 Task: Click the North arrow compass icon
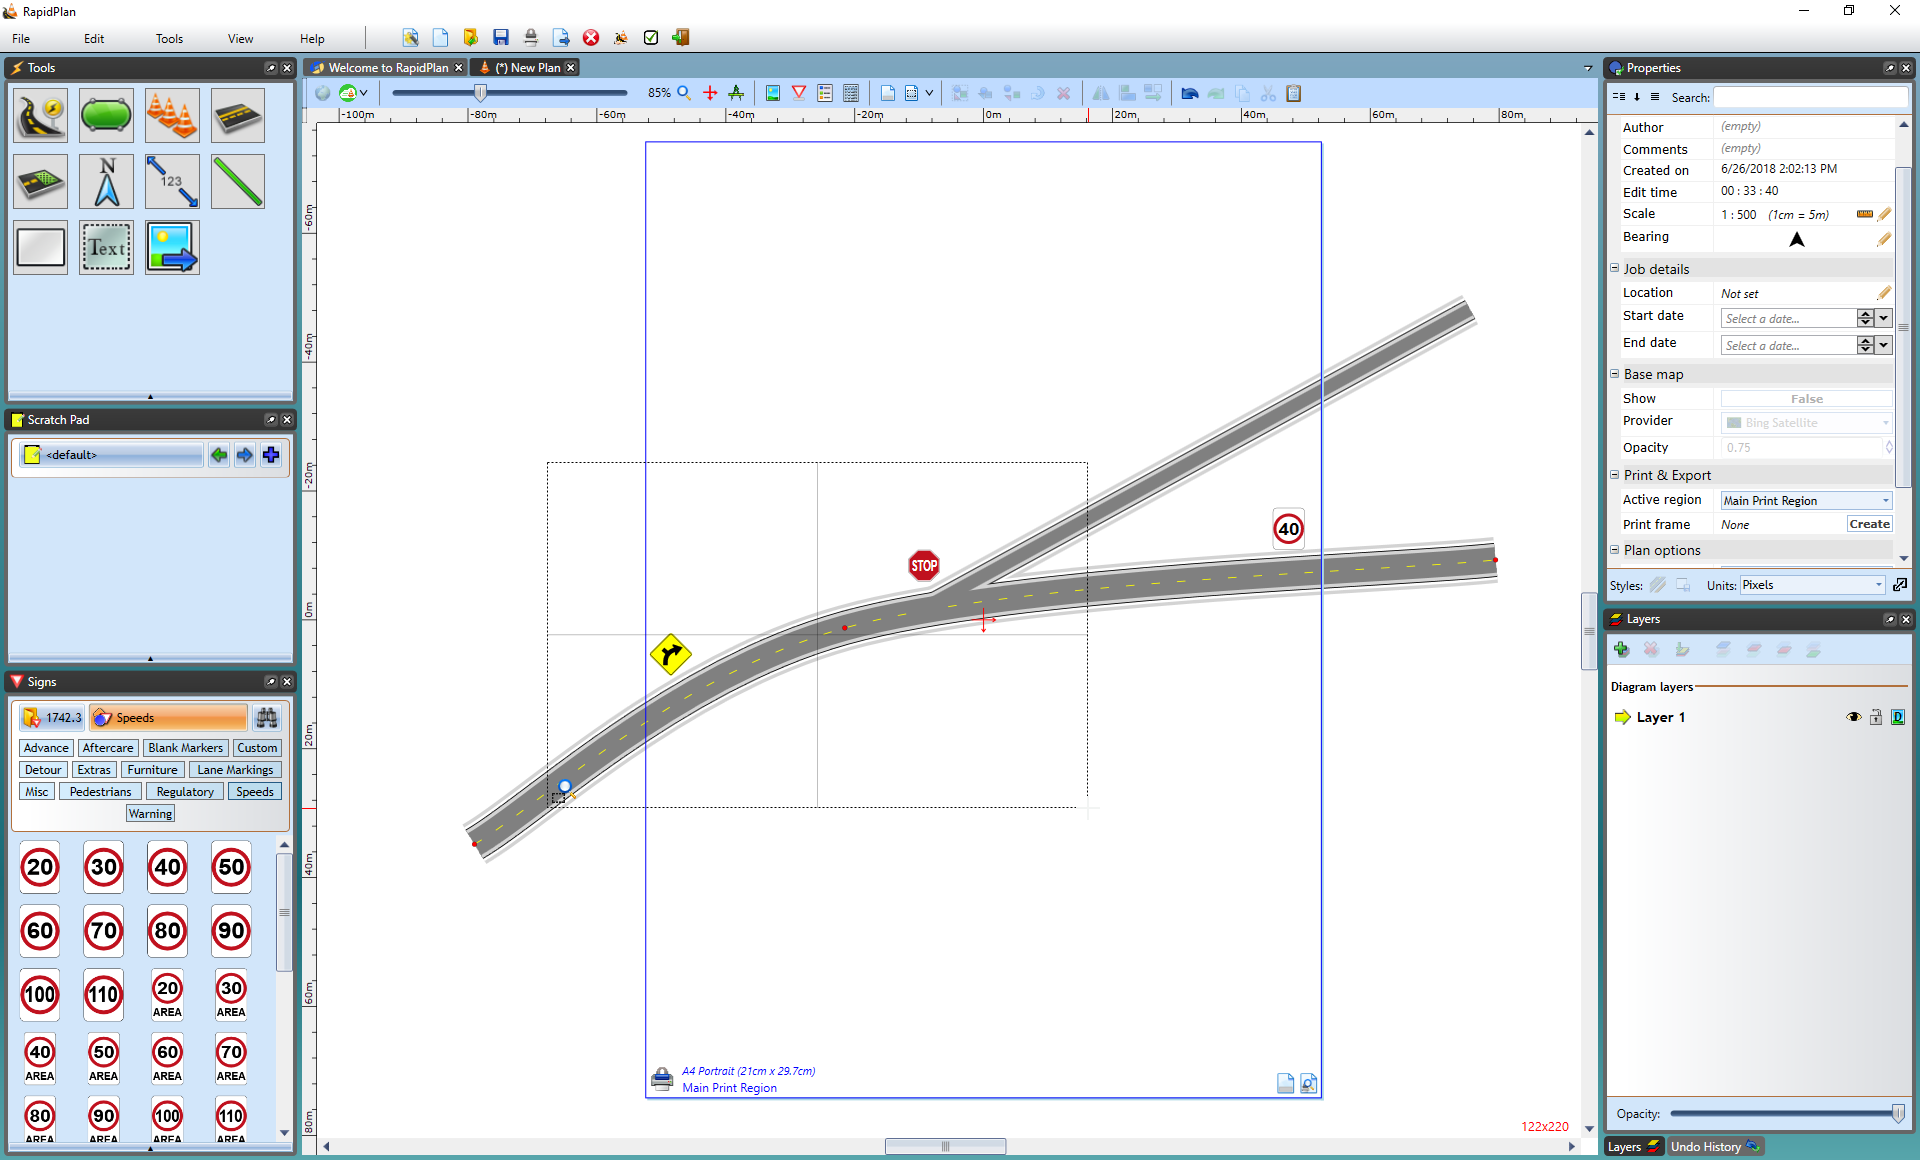106,181
